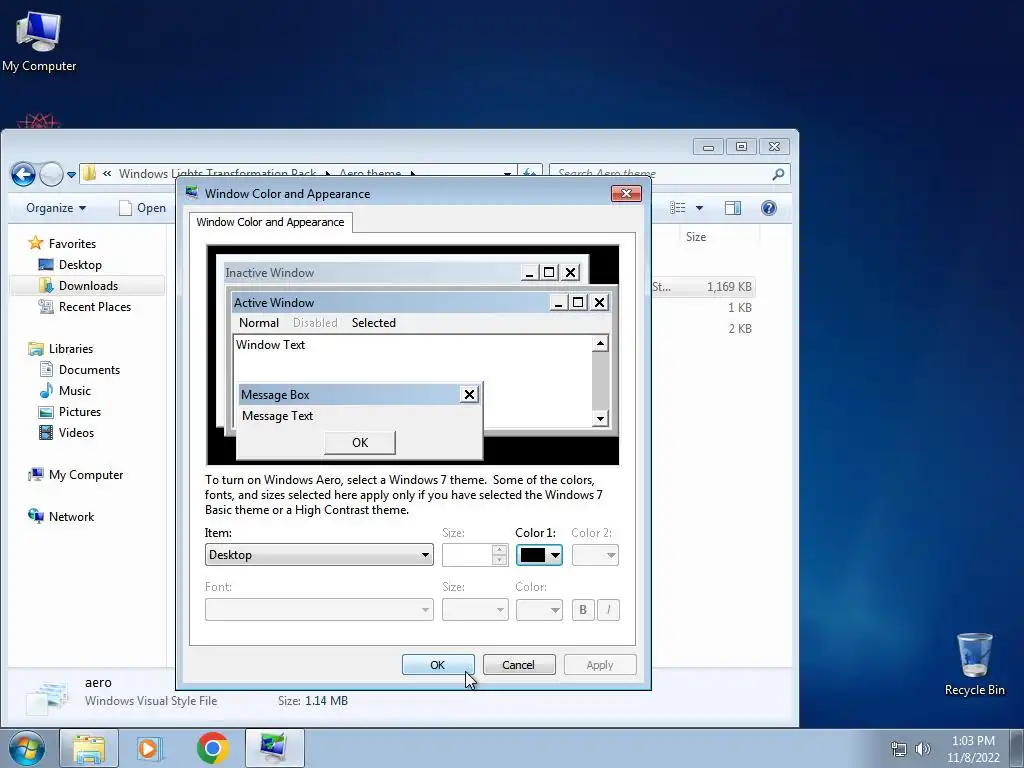
Task: Select Favorites star in navigation pane
Action: tap(35, 243)
